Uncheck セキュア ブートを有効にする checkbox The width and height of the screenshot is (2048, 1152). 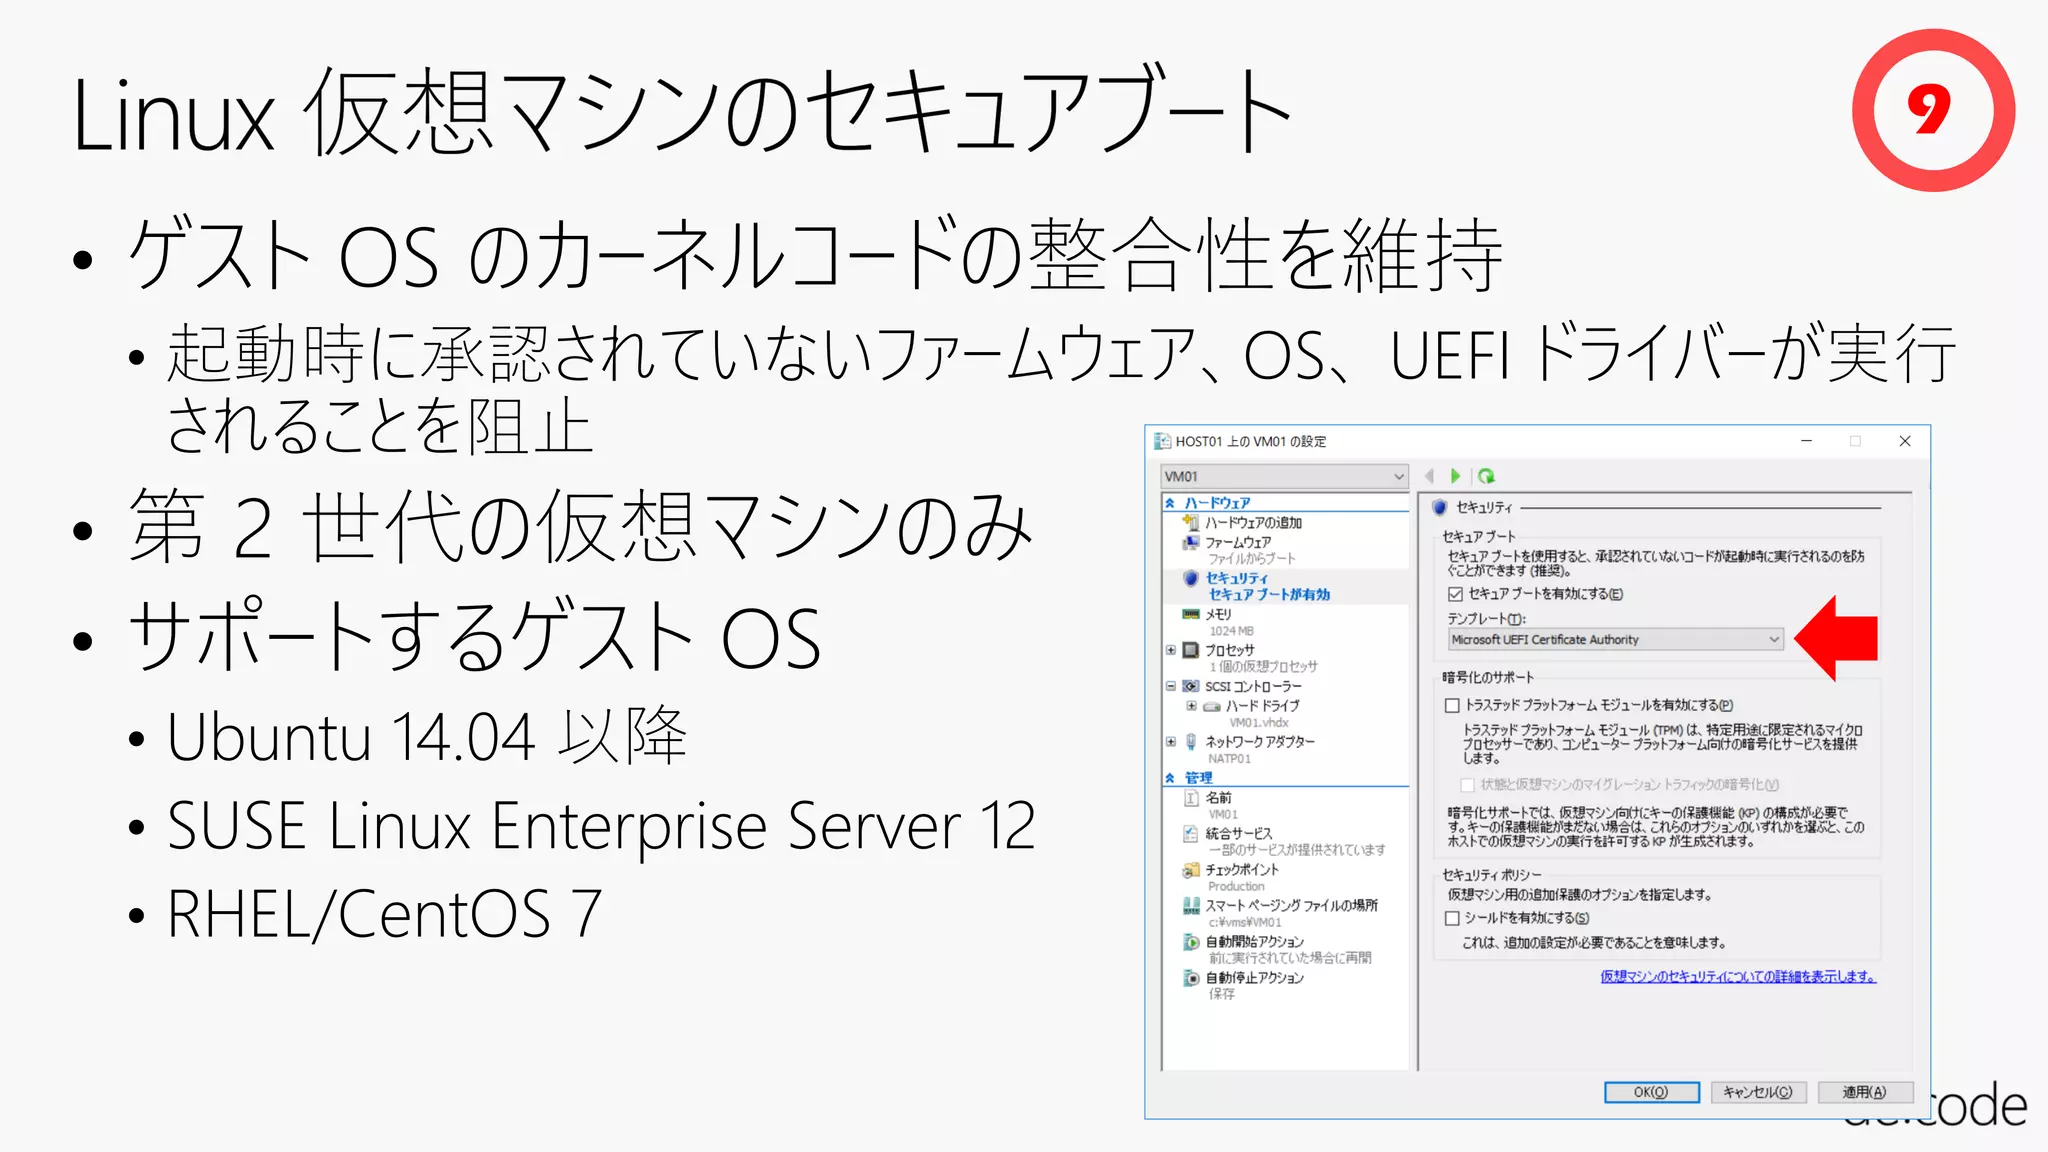(1456, 594)
